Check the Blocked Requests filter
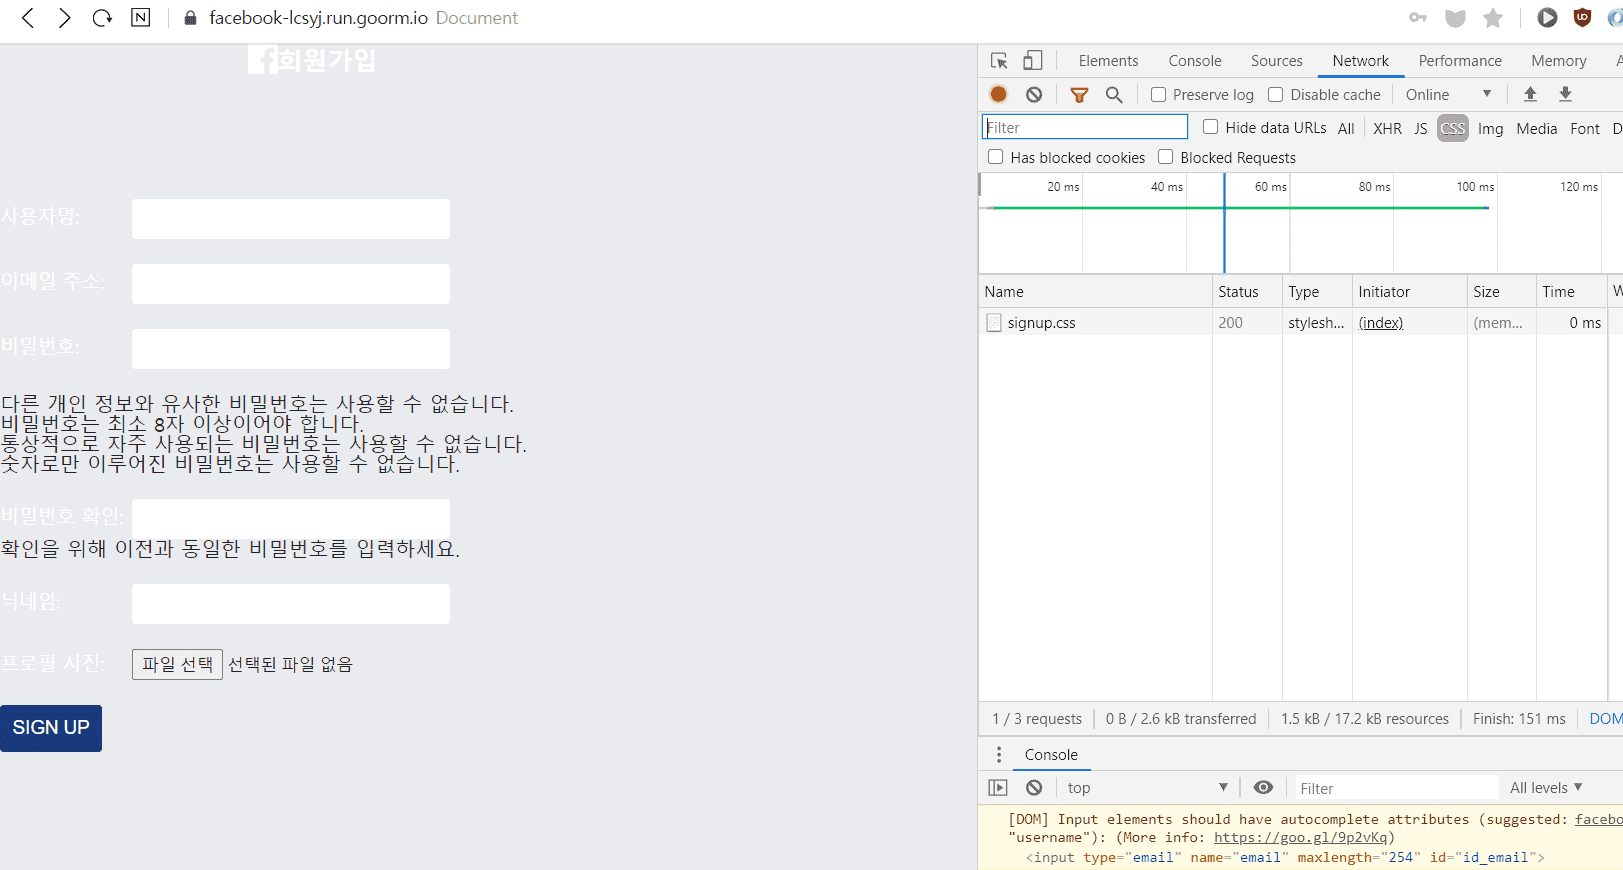Image resolution: width=1623 pixels, height=870 pixels. [1166, 157]
